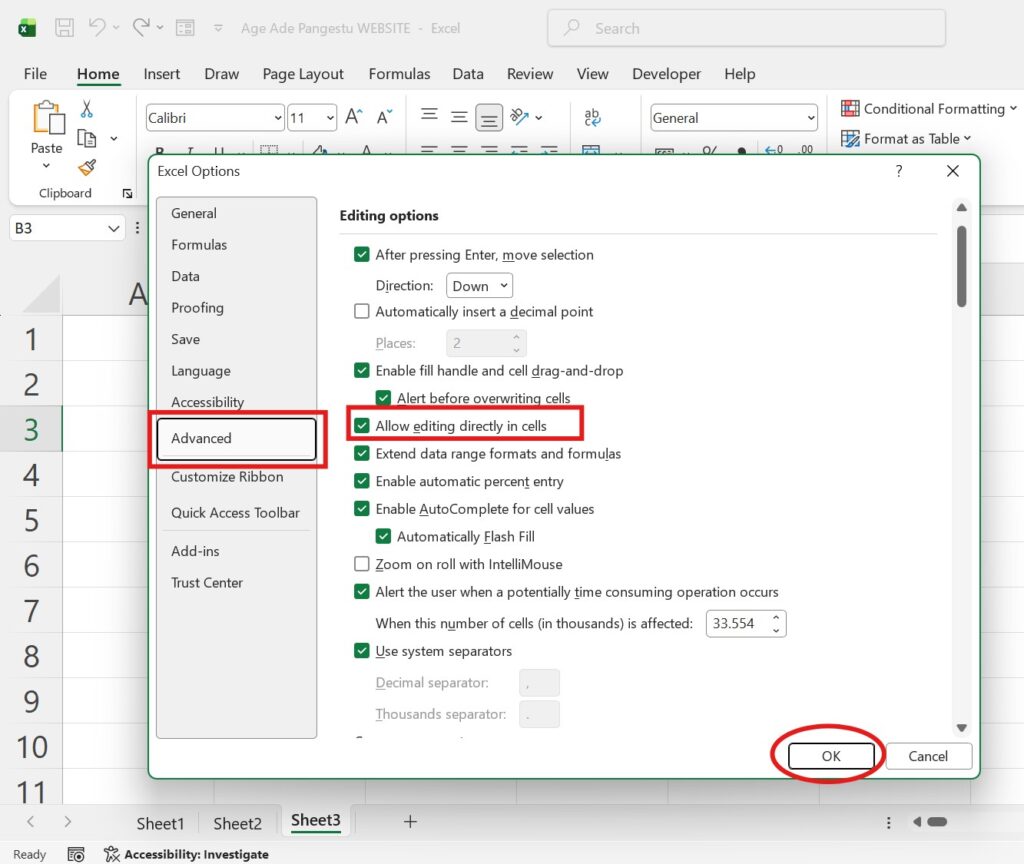Expand the Paste options arrow
Image resolution: width=1024 pixels, height=864 pixels.
pos(46,166)
